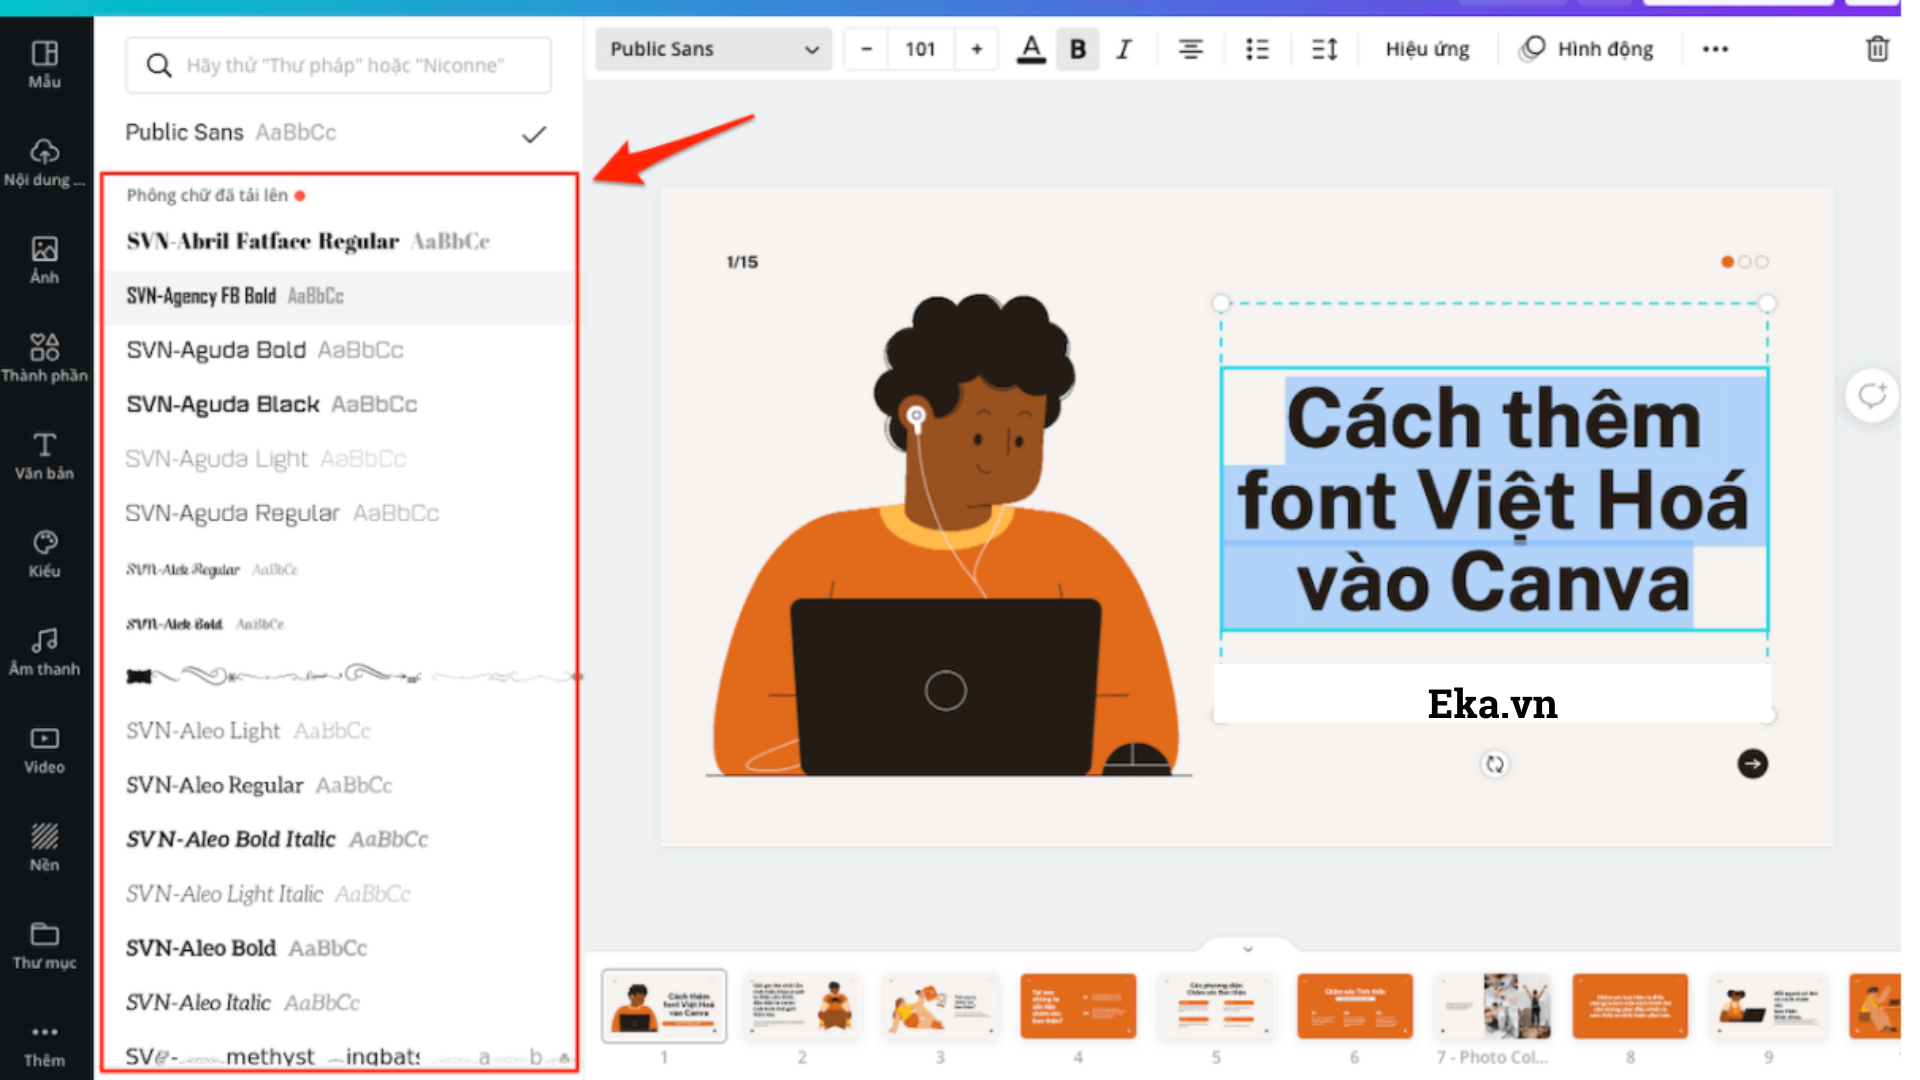This screenshot has height=1080, width=1920.
Task: Choose SVN-Aleo Italic font
Action: [x=340, y=1002]
